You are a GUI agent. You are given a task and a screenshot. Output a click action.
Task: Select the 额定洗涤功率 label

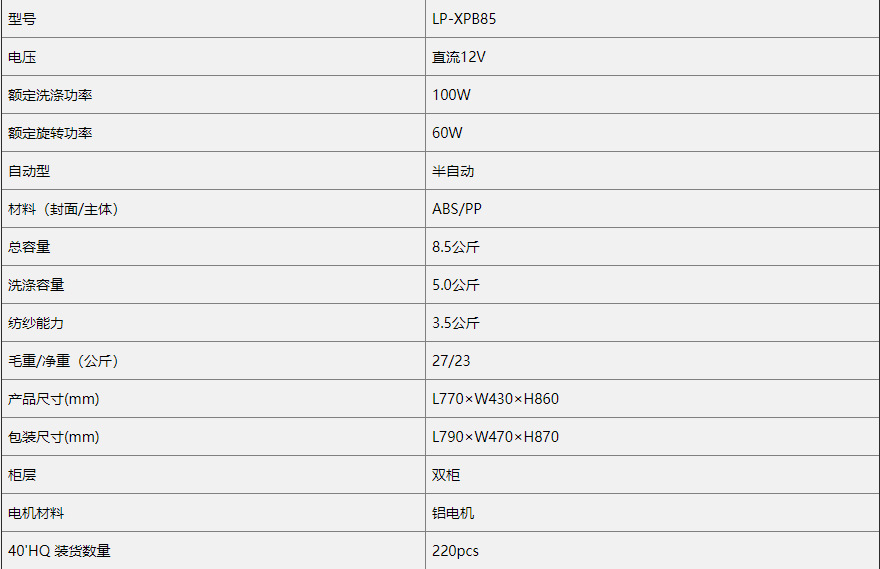tap(50, 95)
